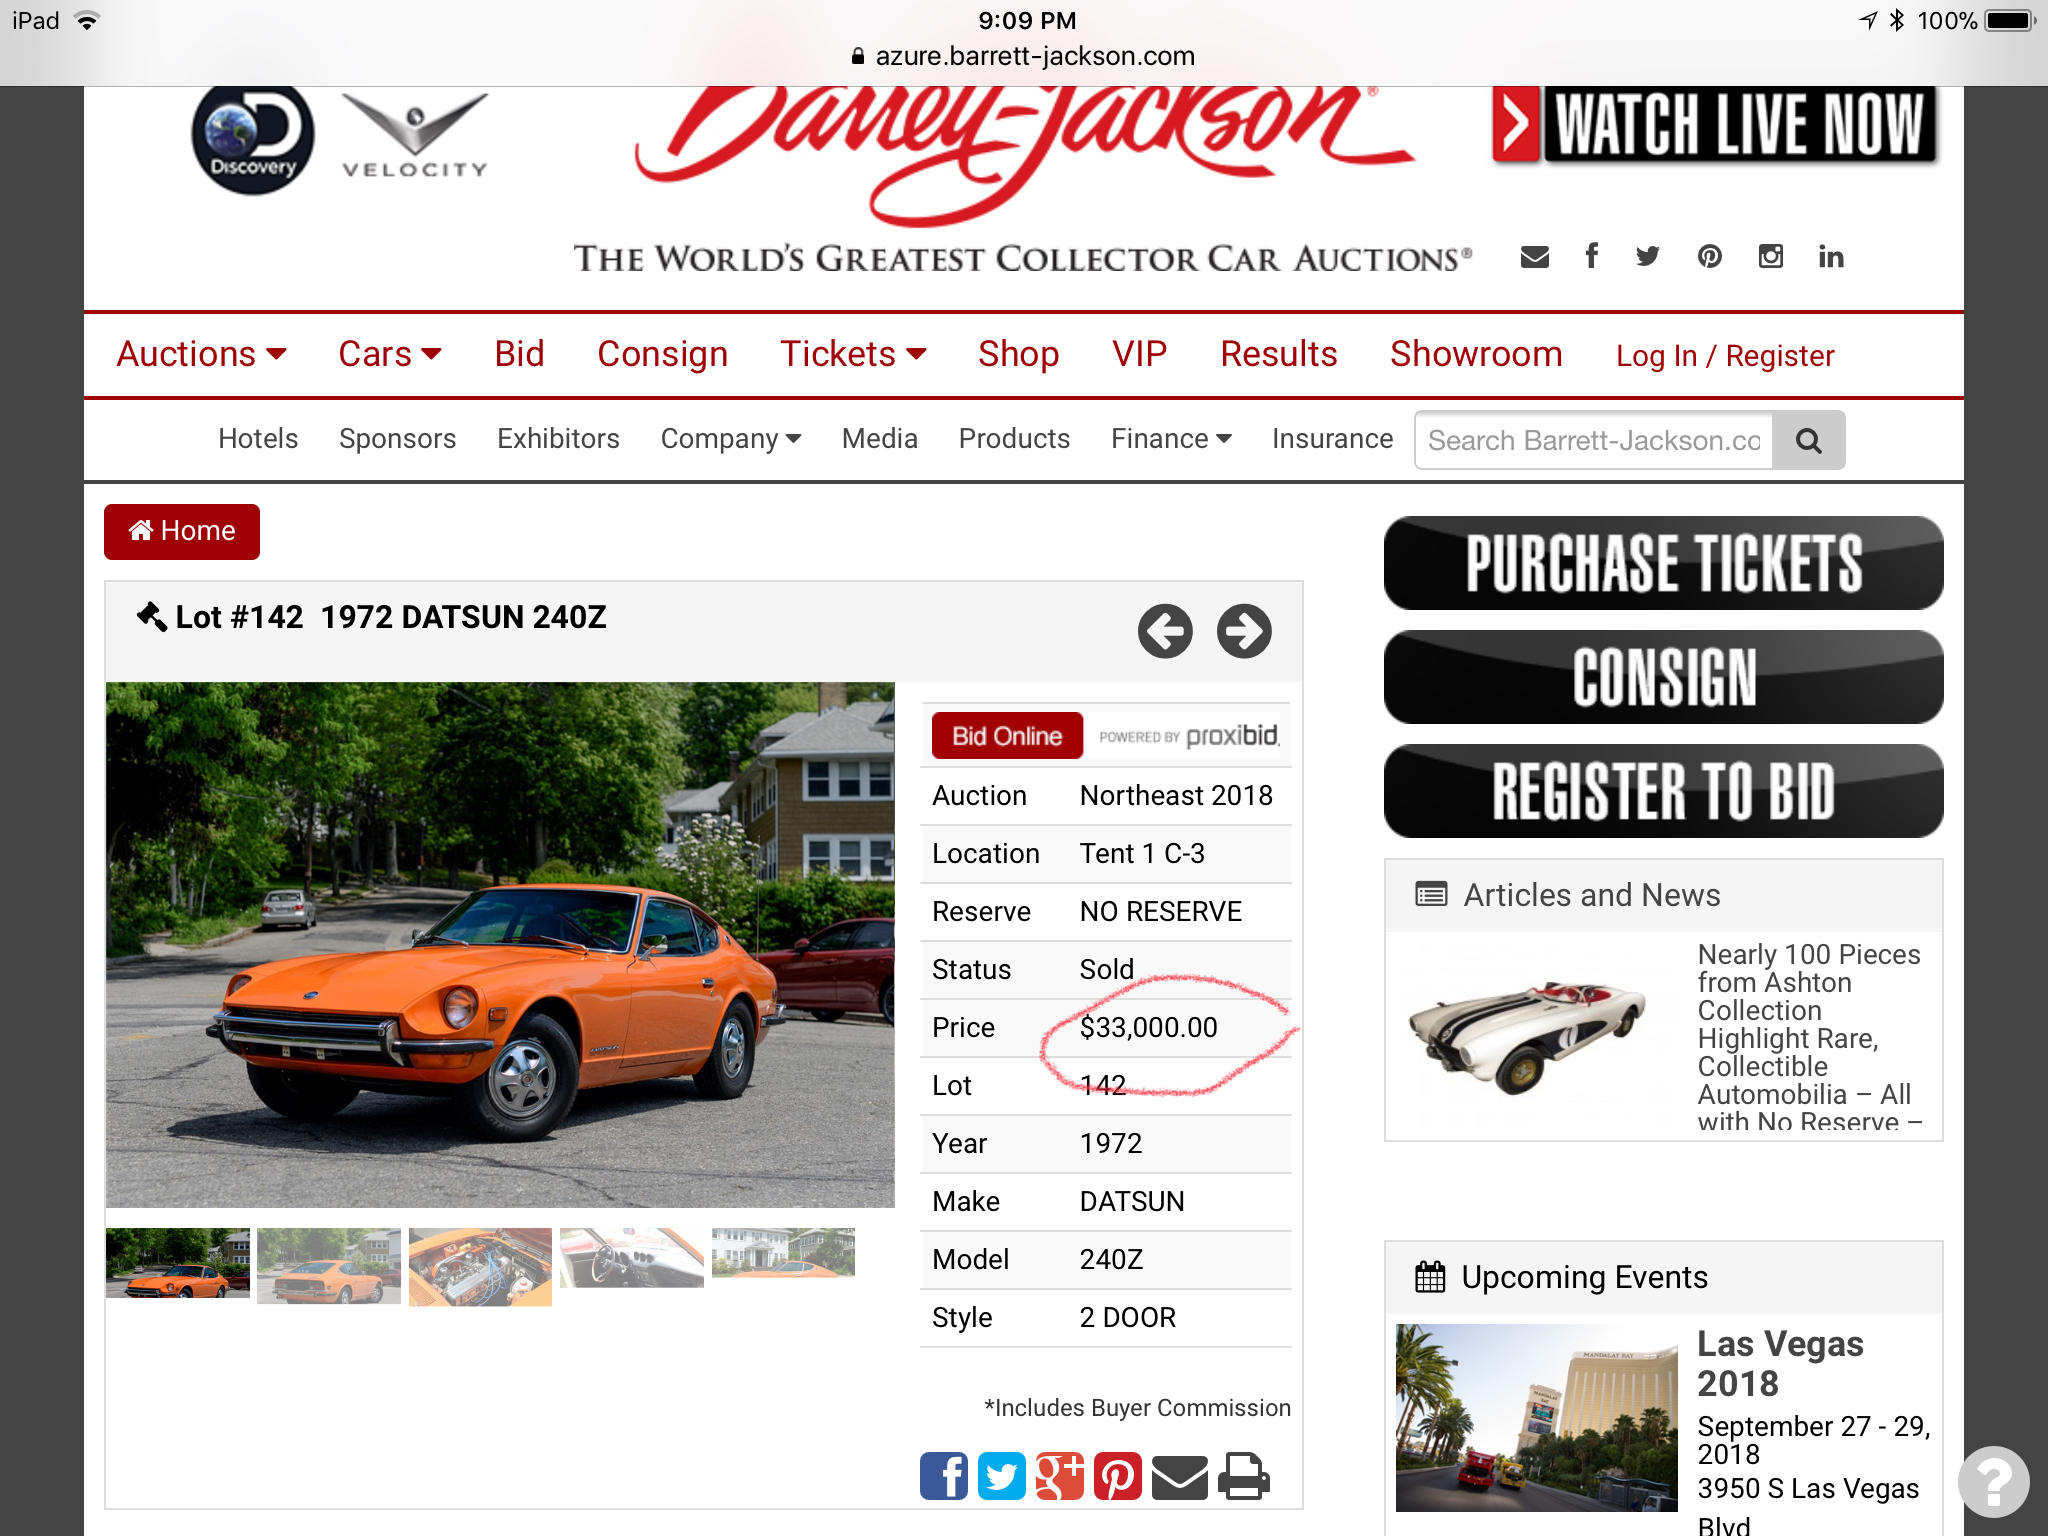Share the lot on Twitter
The width and height of the screenshot is (2048, 1536).
coord(1001,1476)
